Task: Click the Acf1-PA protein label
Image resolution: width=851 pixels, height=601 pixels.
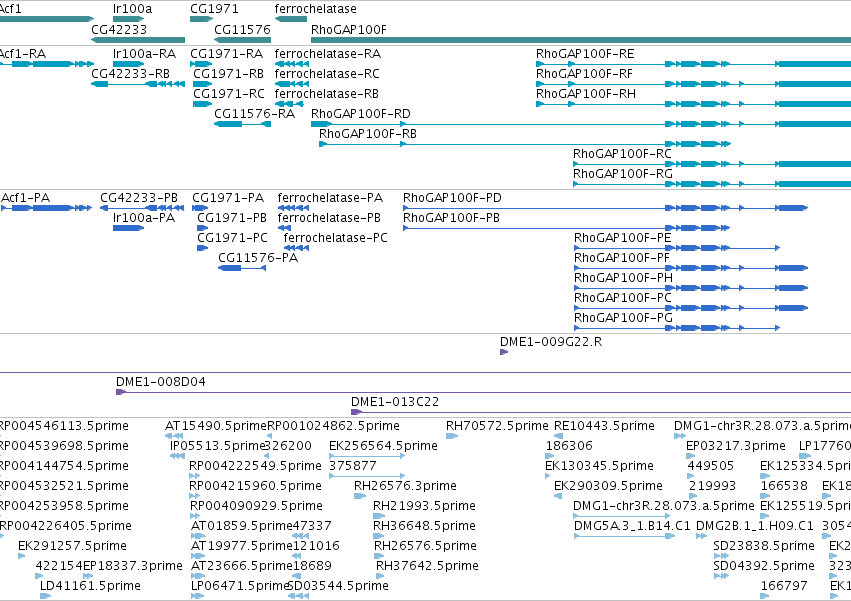Action: 26,198
